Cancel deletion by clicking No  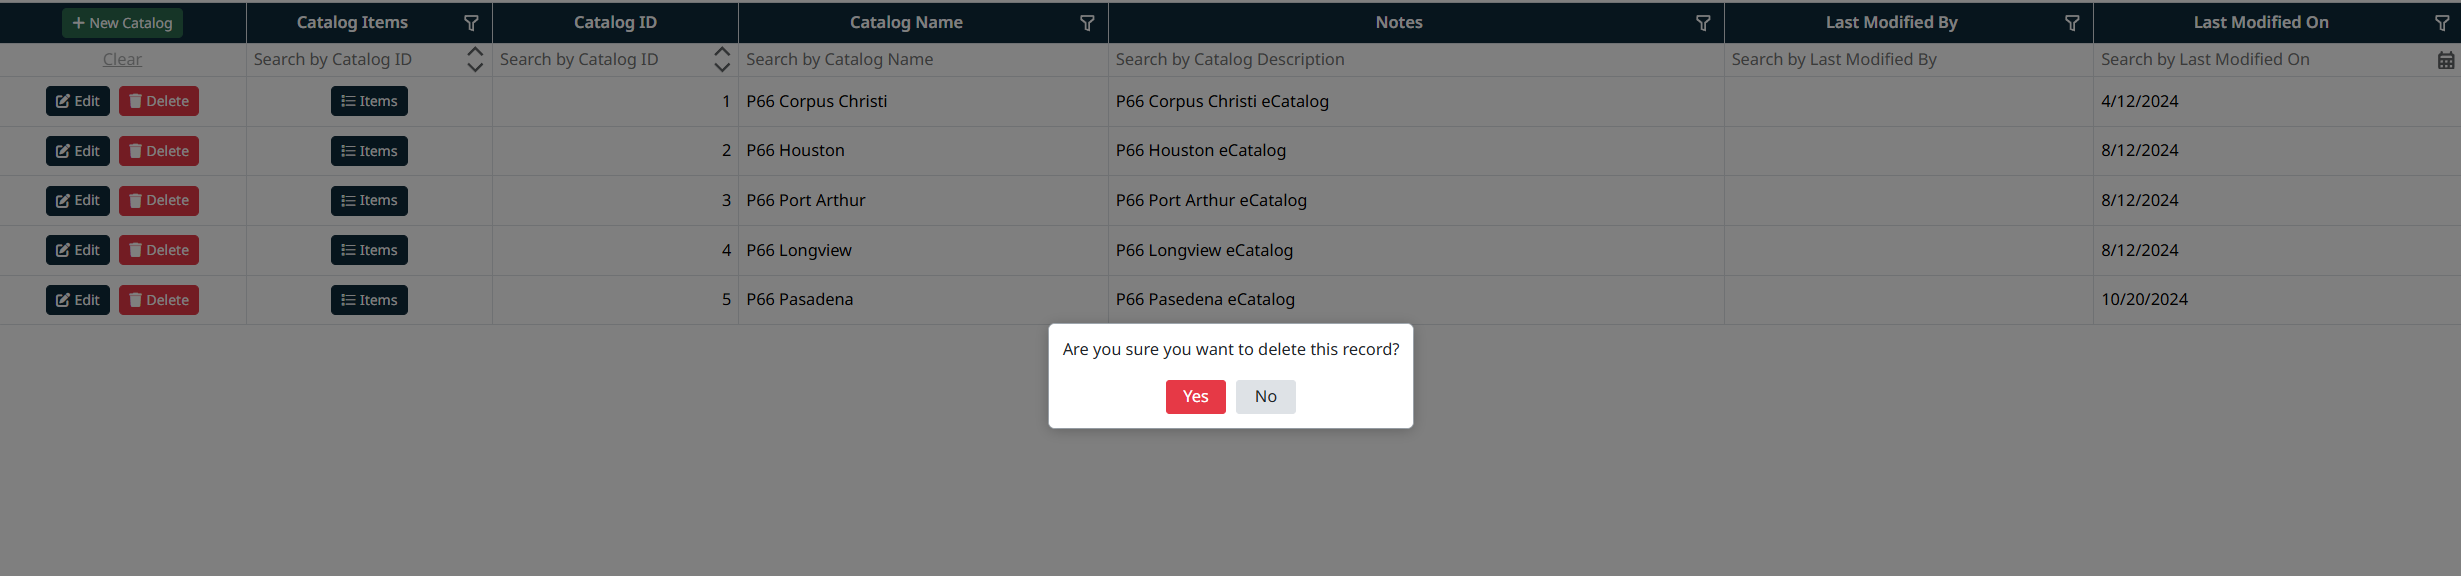1265,396
